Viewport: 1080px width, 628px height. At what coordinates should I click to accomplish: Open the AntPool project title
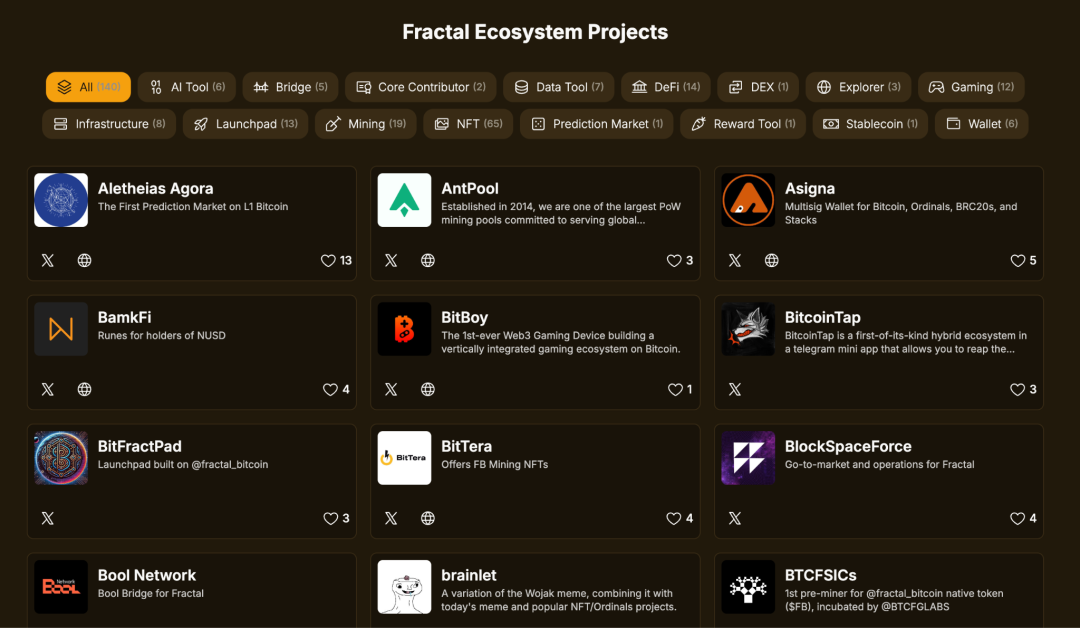(x=470, y=189)
